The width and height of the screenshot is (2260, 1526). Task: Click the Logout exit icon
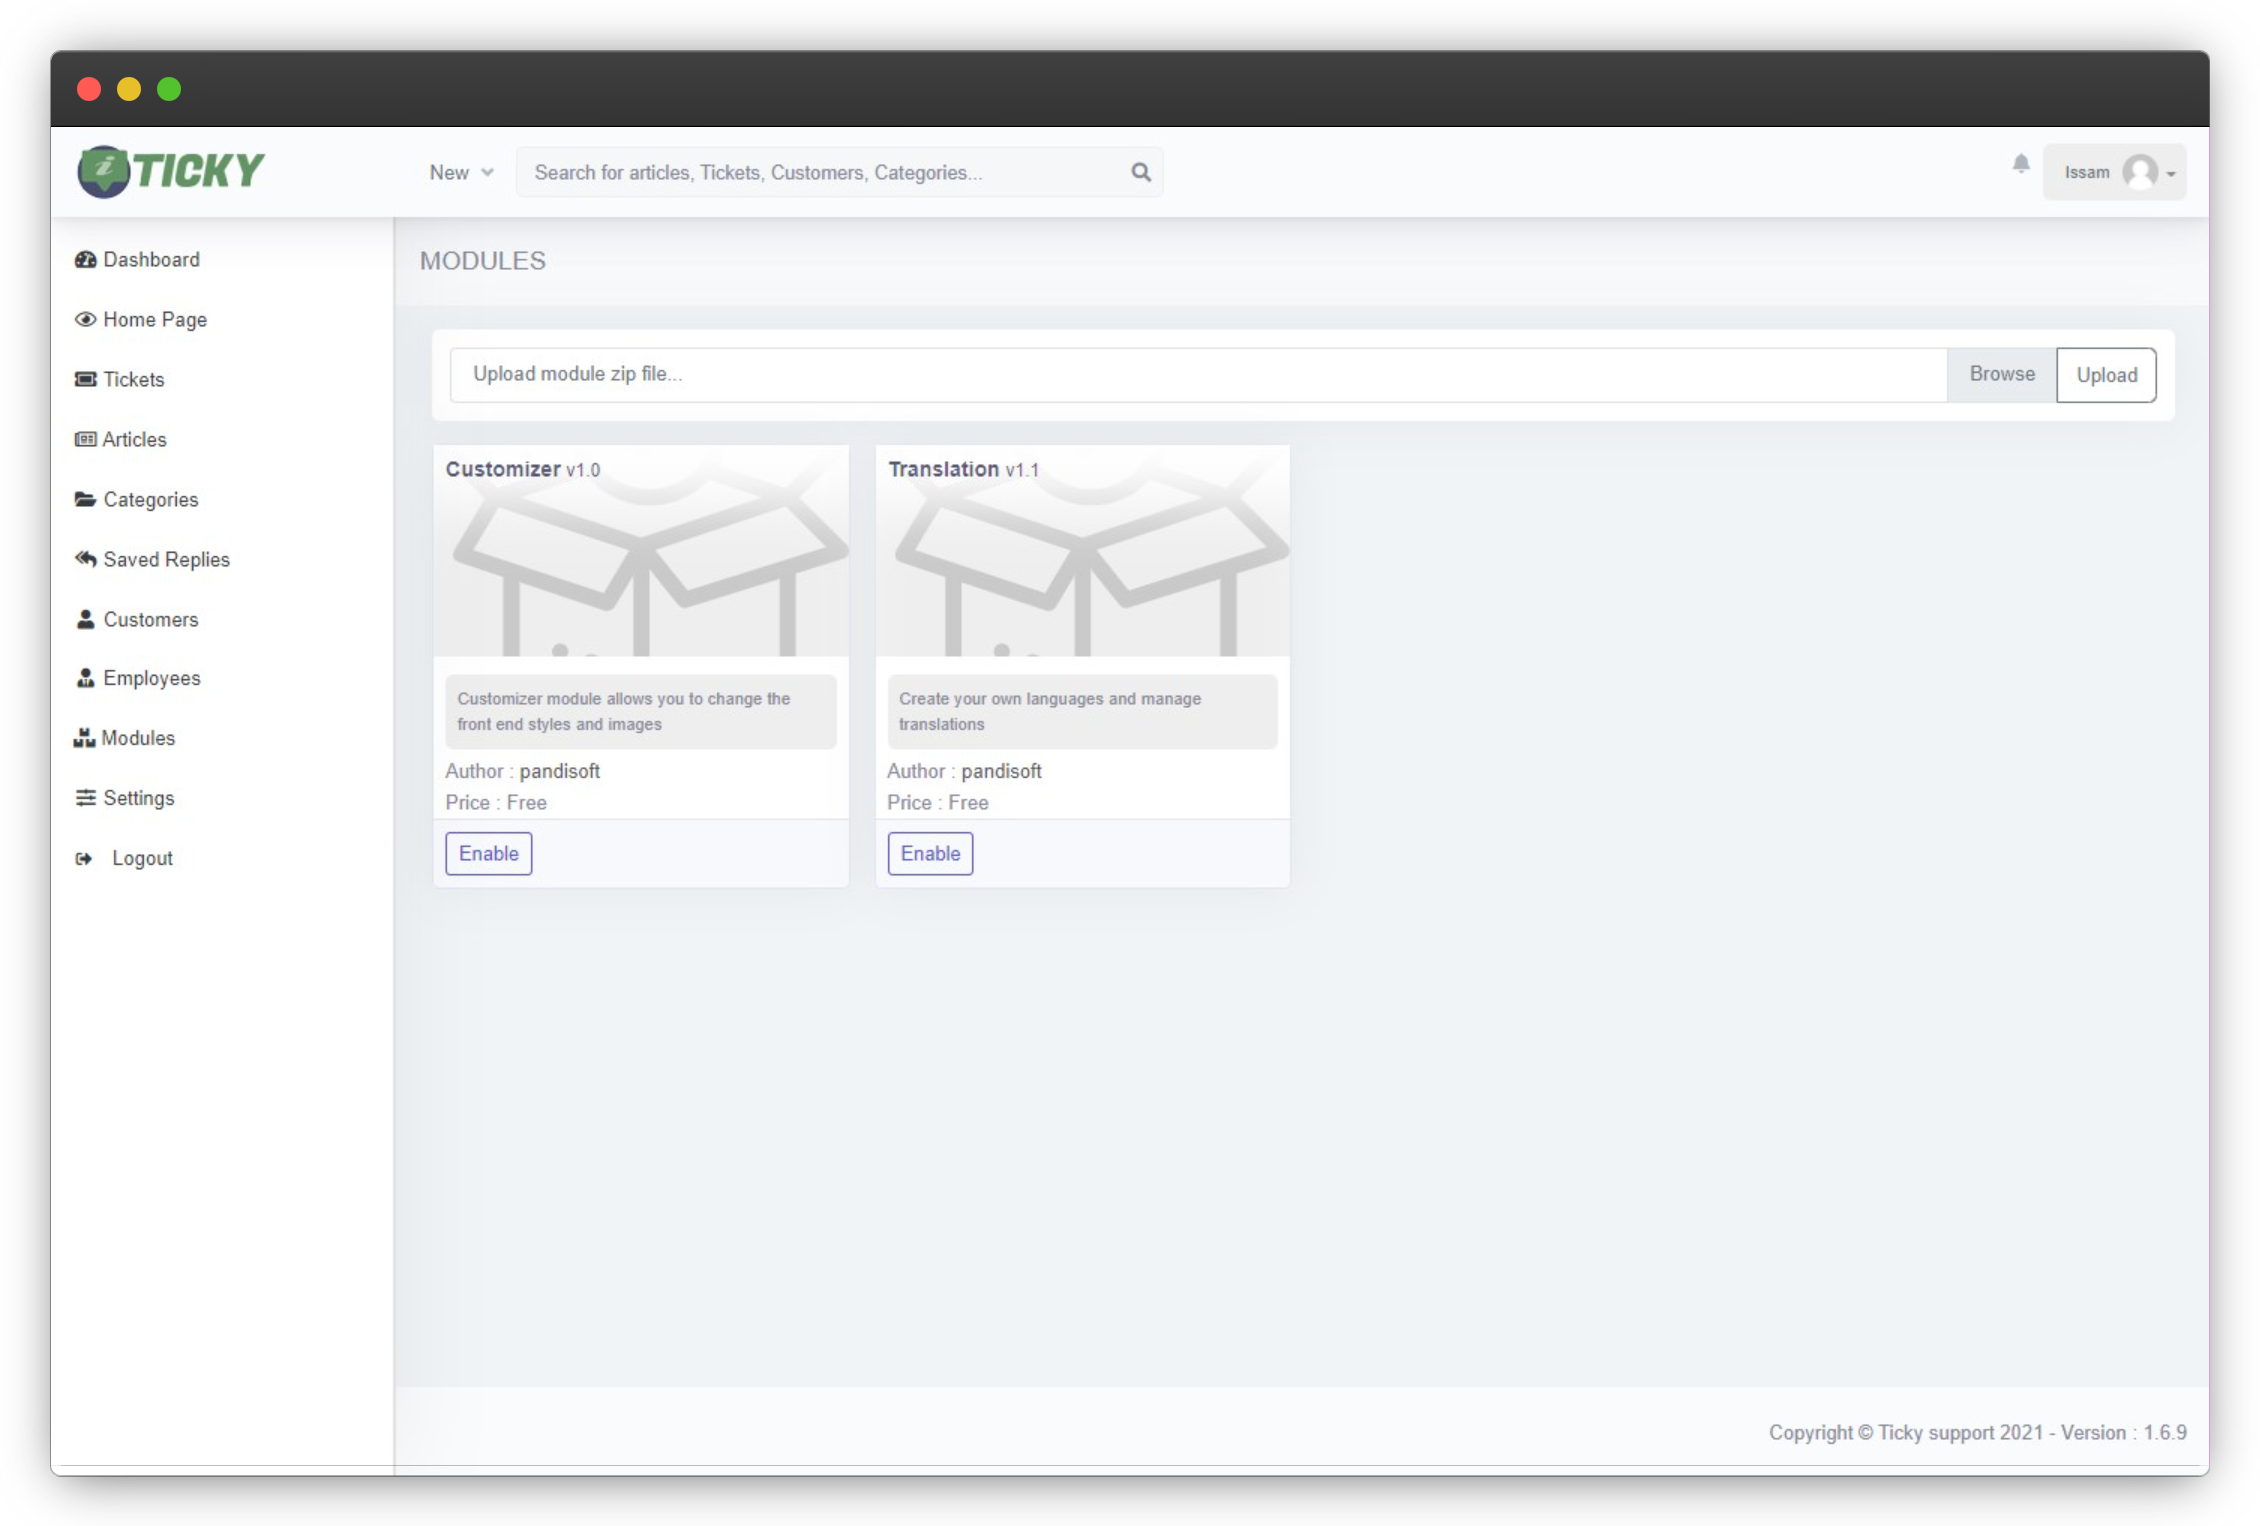pyautogui.click(x=84, y=859)
